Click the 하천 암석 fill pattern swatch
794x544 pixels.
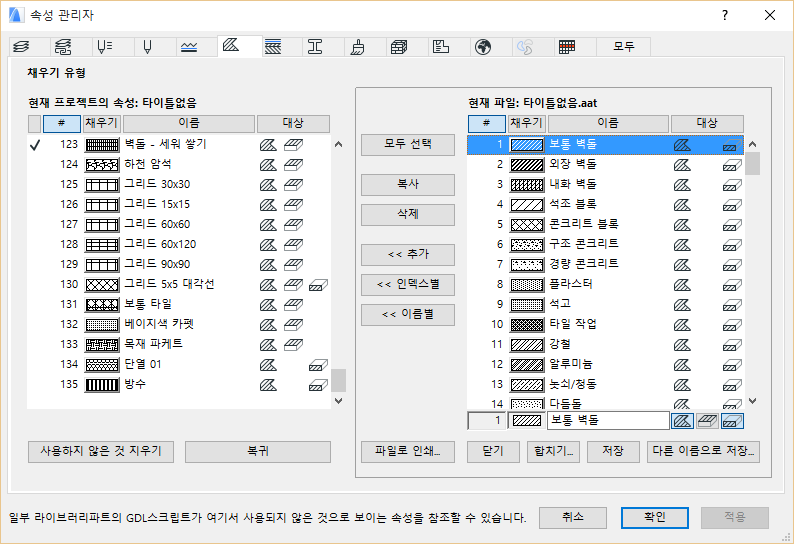(x=102, y=165)
